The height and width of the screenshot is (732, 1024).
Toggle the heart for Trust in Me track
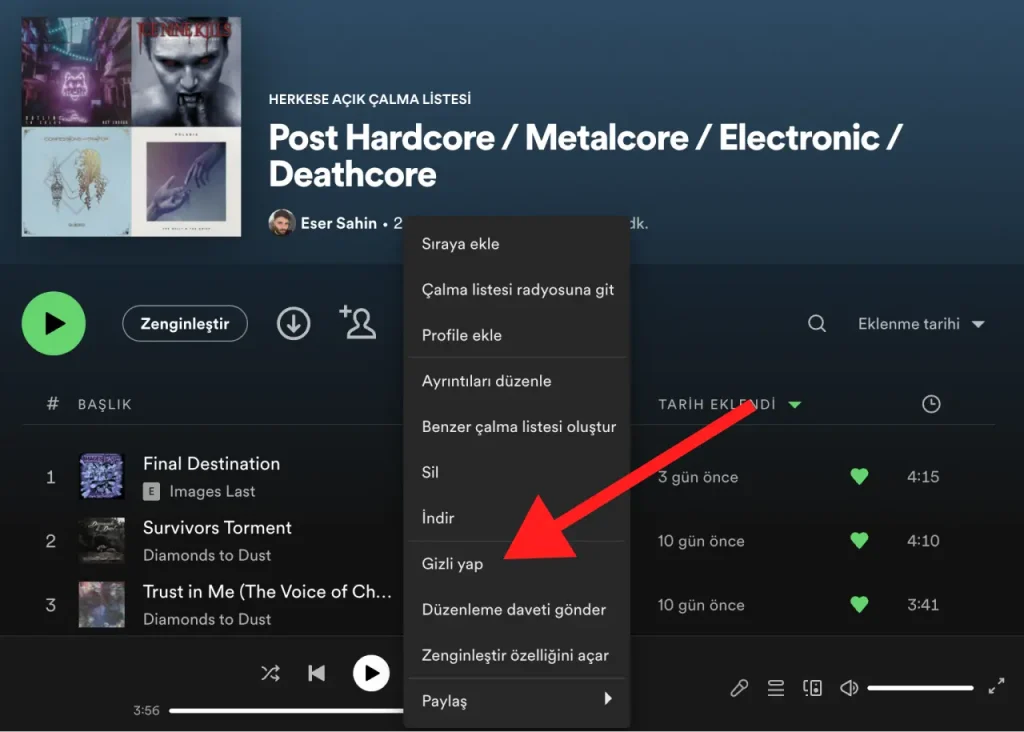pos(859,604)
